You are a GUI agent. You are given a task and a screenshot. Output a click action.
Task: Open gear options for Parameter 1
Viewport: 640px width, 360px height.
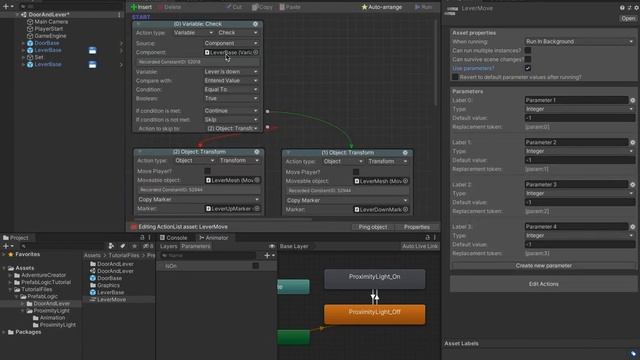coord(633,100)
